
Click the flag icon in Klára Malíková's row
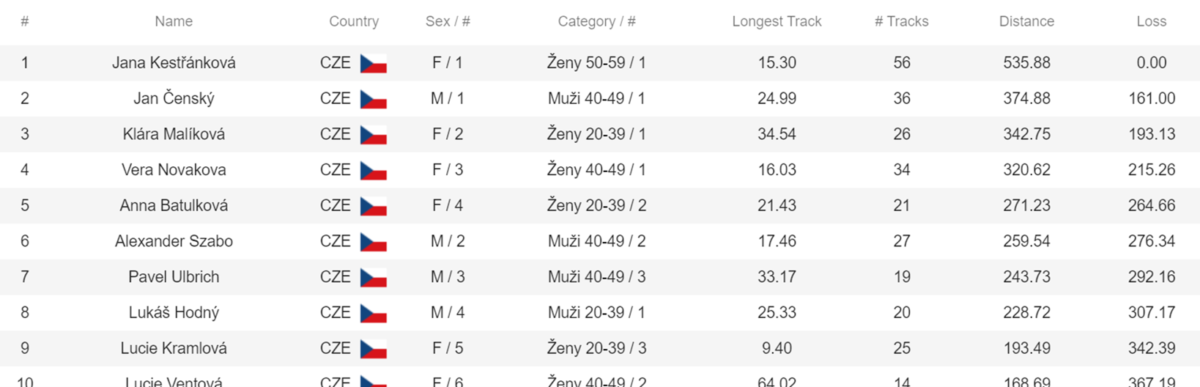click(x=373, y=135)
